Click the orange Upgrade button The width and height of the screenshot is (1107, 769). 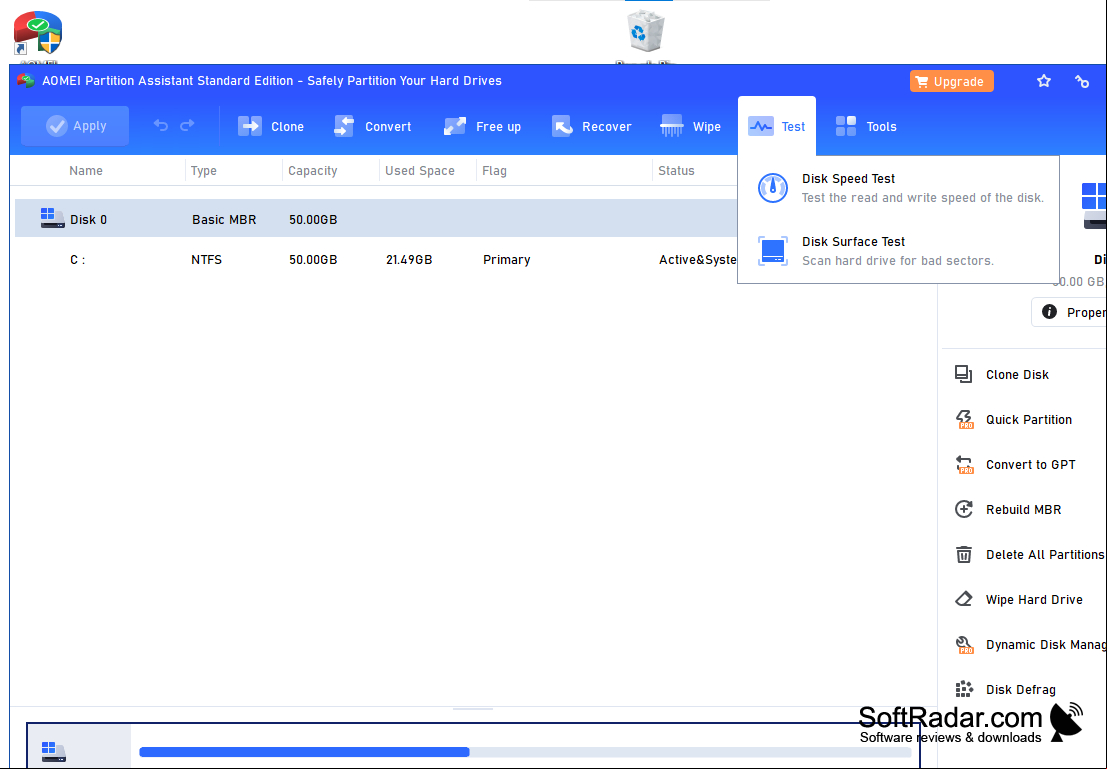click(951, 81)
